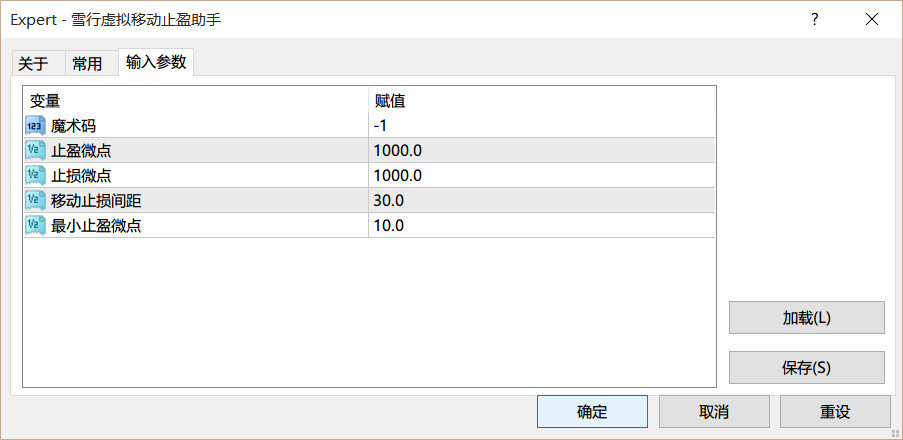Click the 确定 button

[x=592, y=411]
